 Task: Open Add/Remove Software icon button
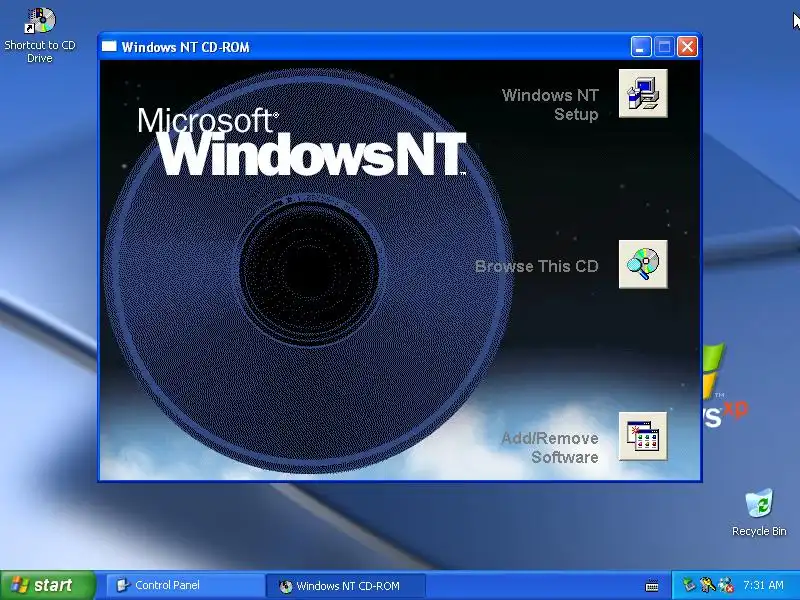point(643,436)
